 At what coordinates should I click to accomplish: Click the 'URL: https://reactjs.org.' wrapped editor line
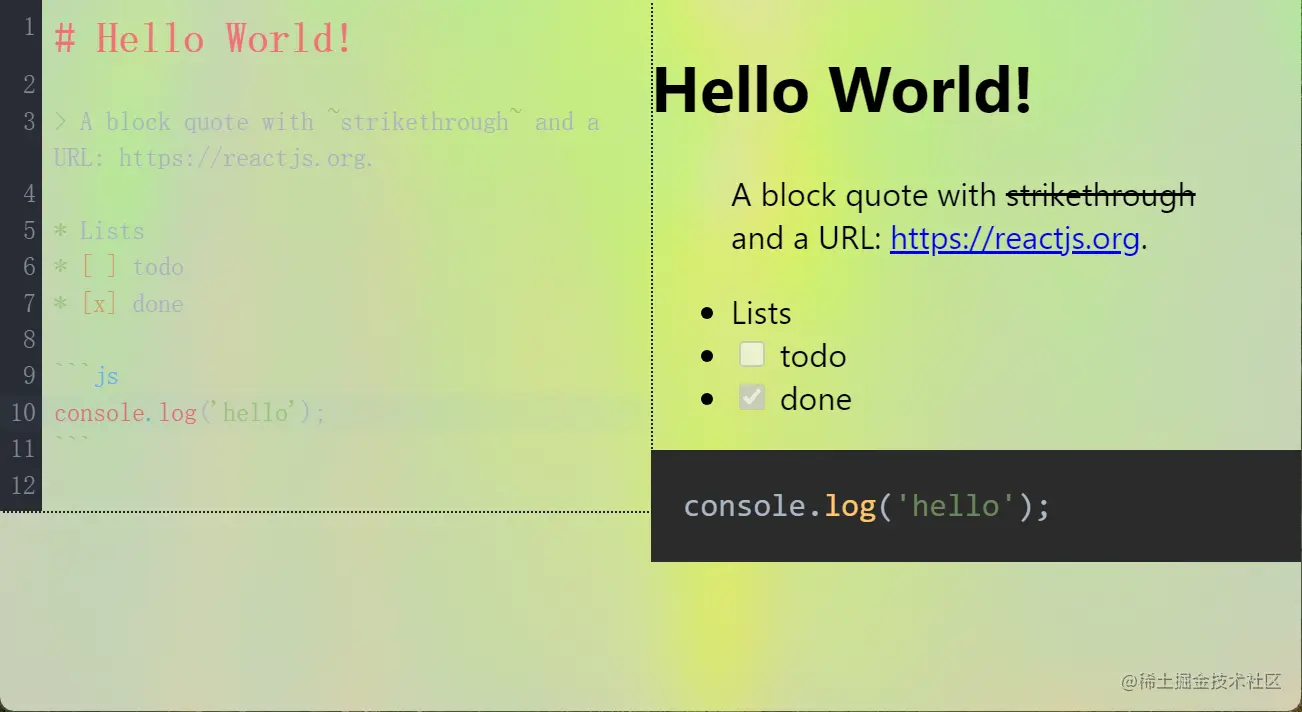coord(214,158)
